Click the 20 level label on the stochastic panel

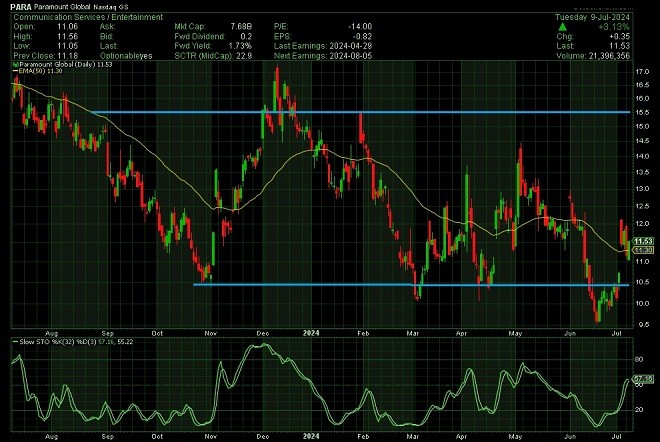639,410
